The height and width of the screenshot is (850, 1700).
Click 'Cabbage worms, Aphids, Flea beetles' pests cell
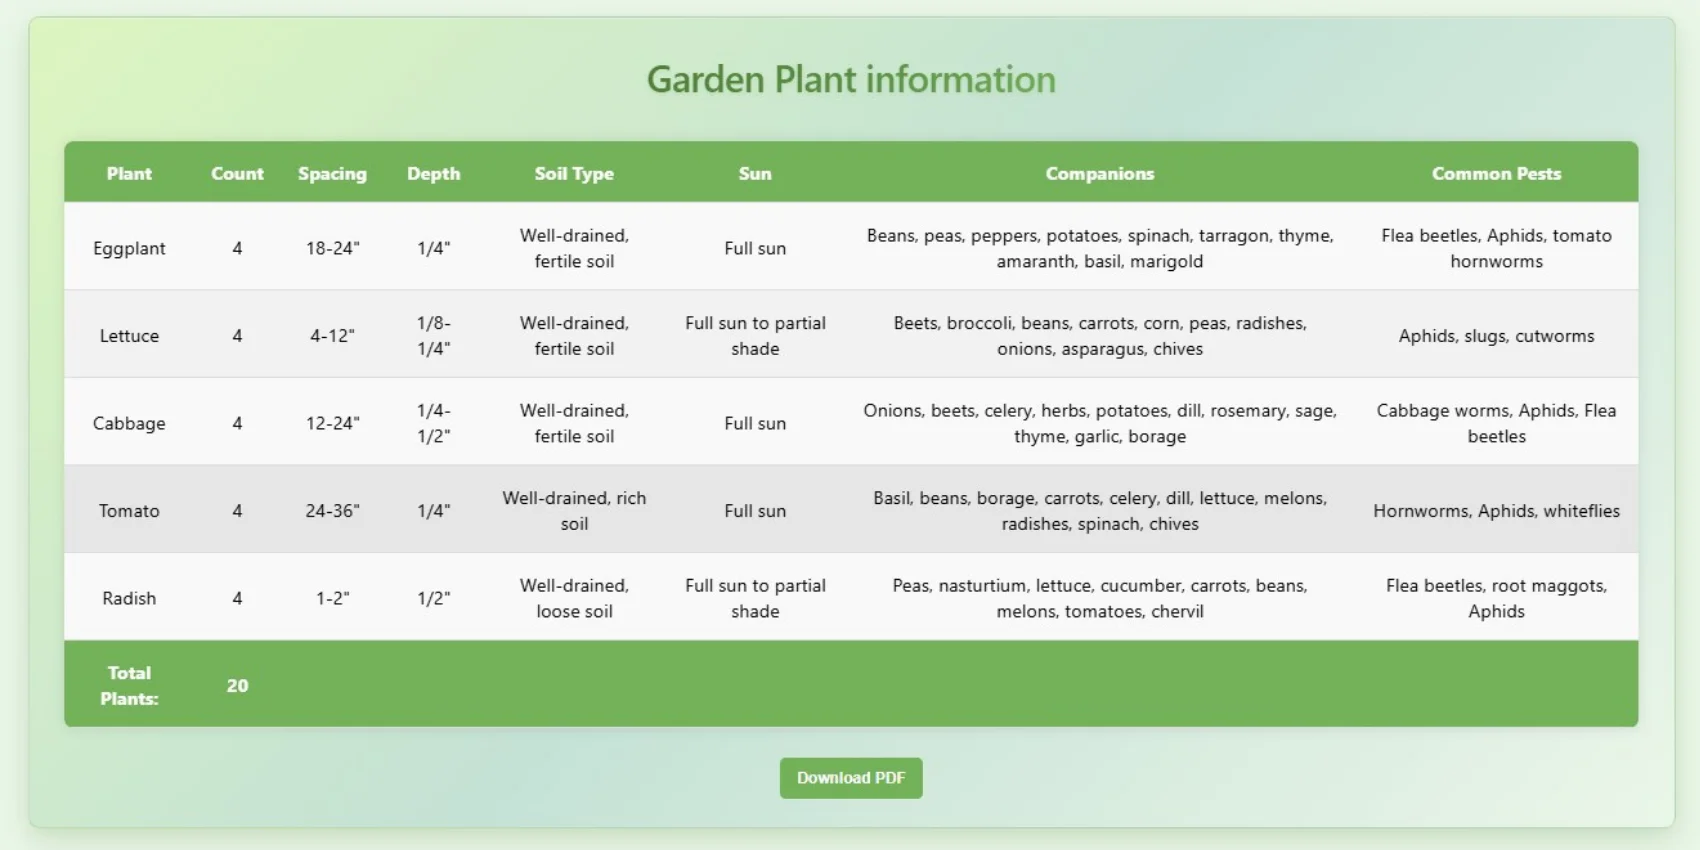(1496, 423)
